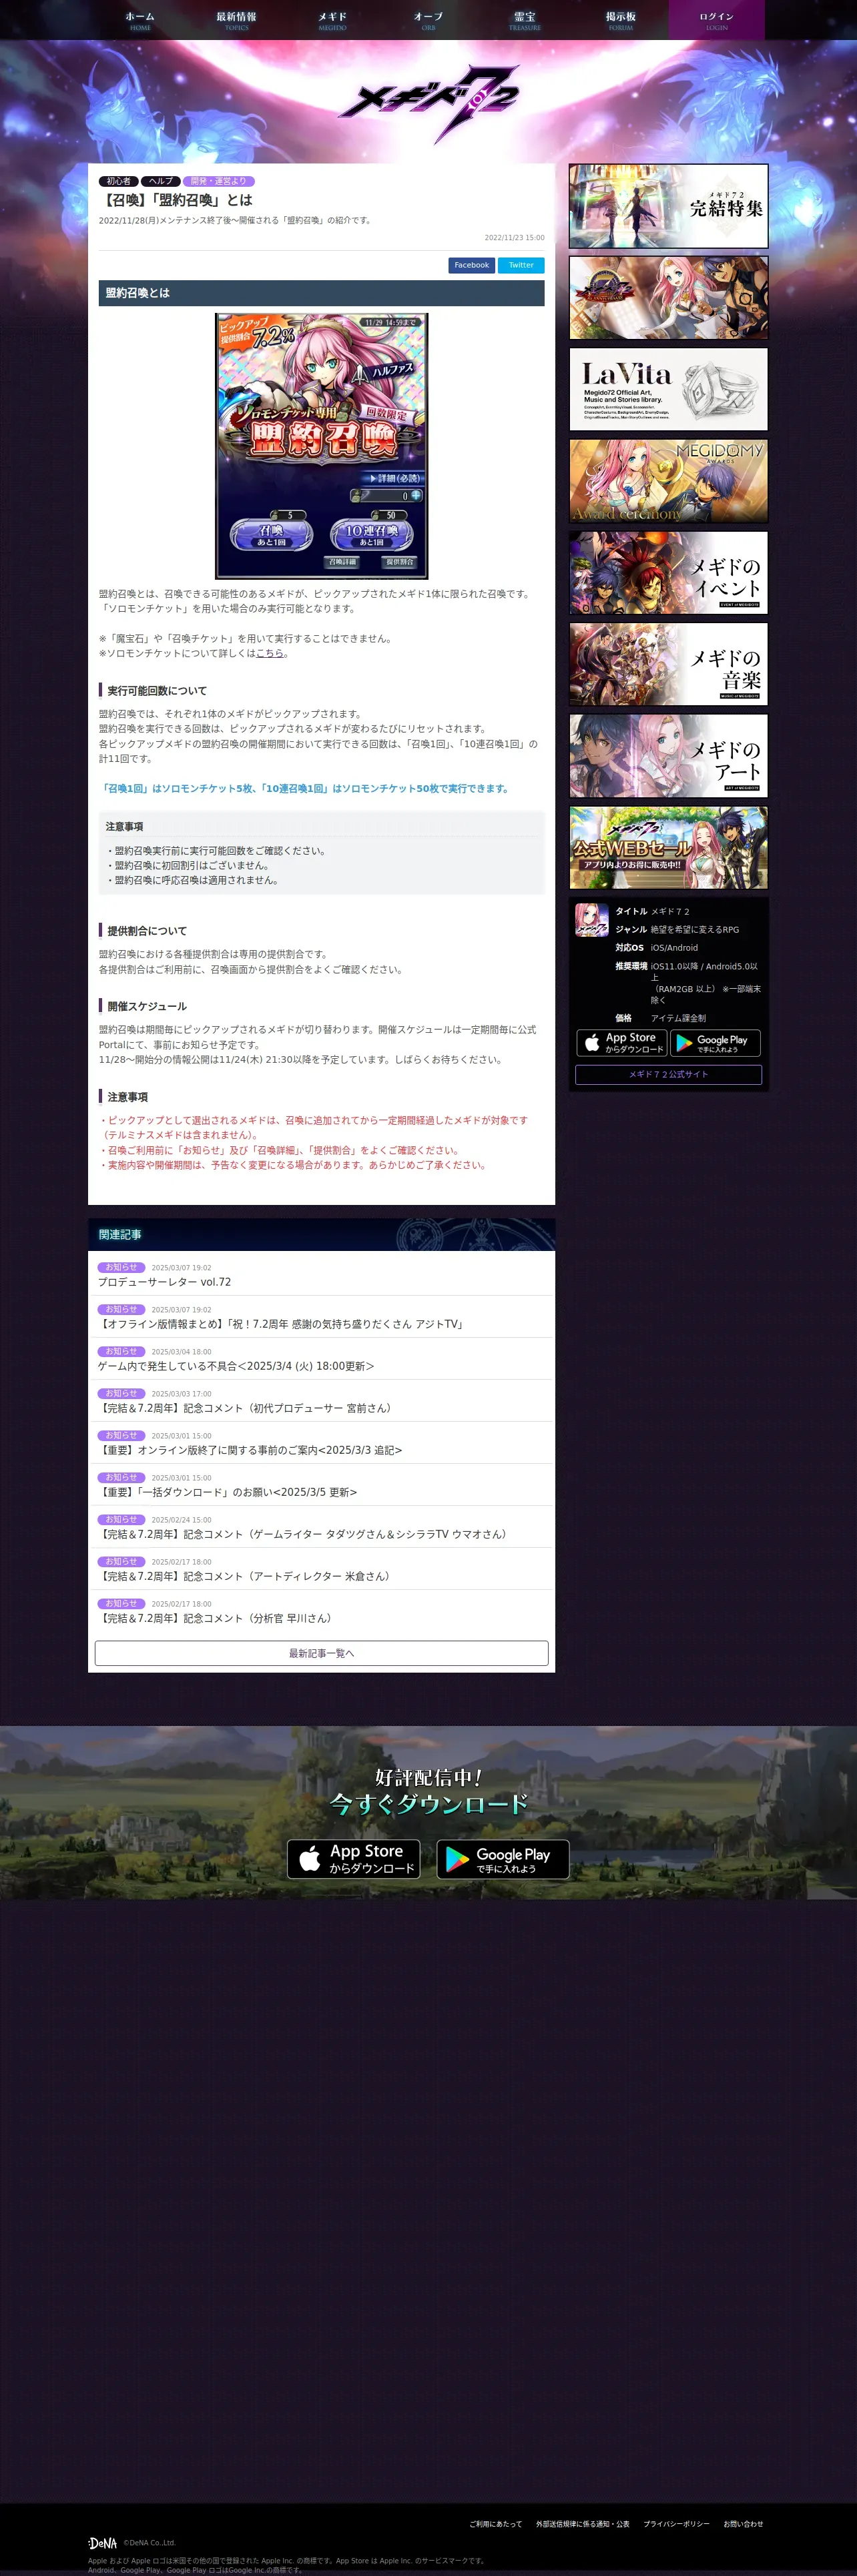Open the オーブ ORB nav item
Screen dimensions: 857x2576
pos(428,20)
